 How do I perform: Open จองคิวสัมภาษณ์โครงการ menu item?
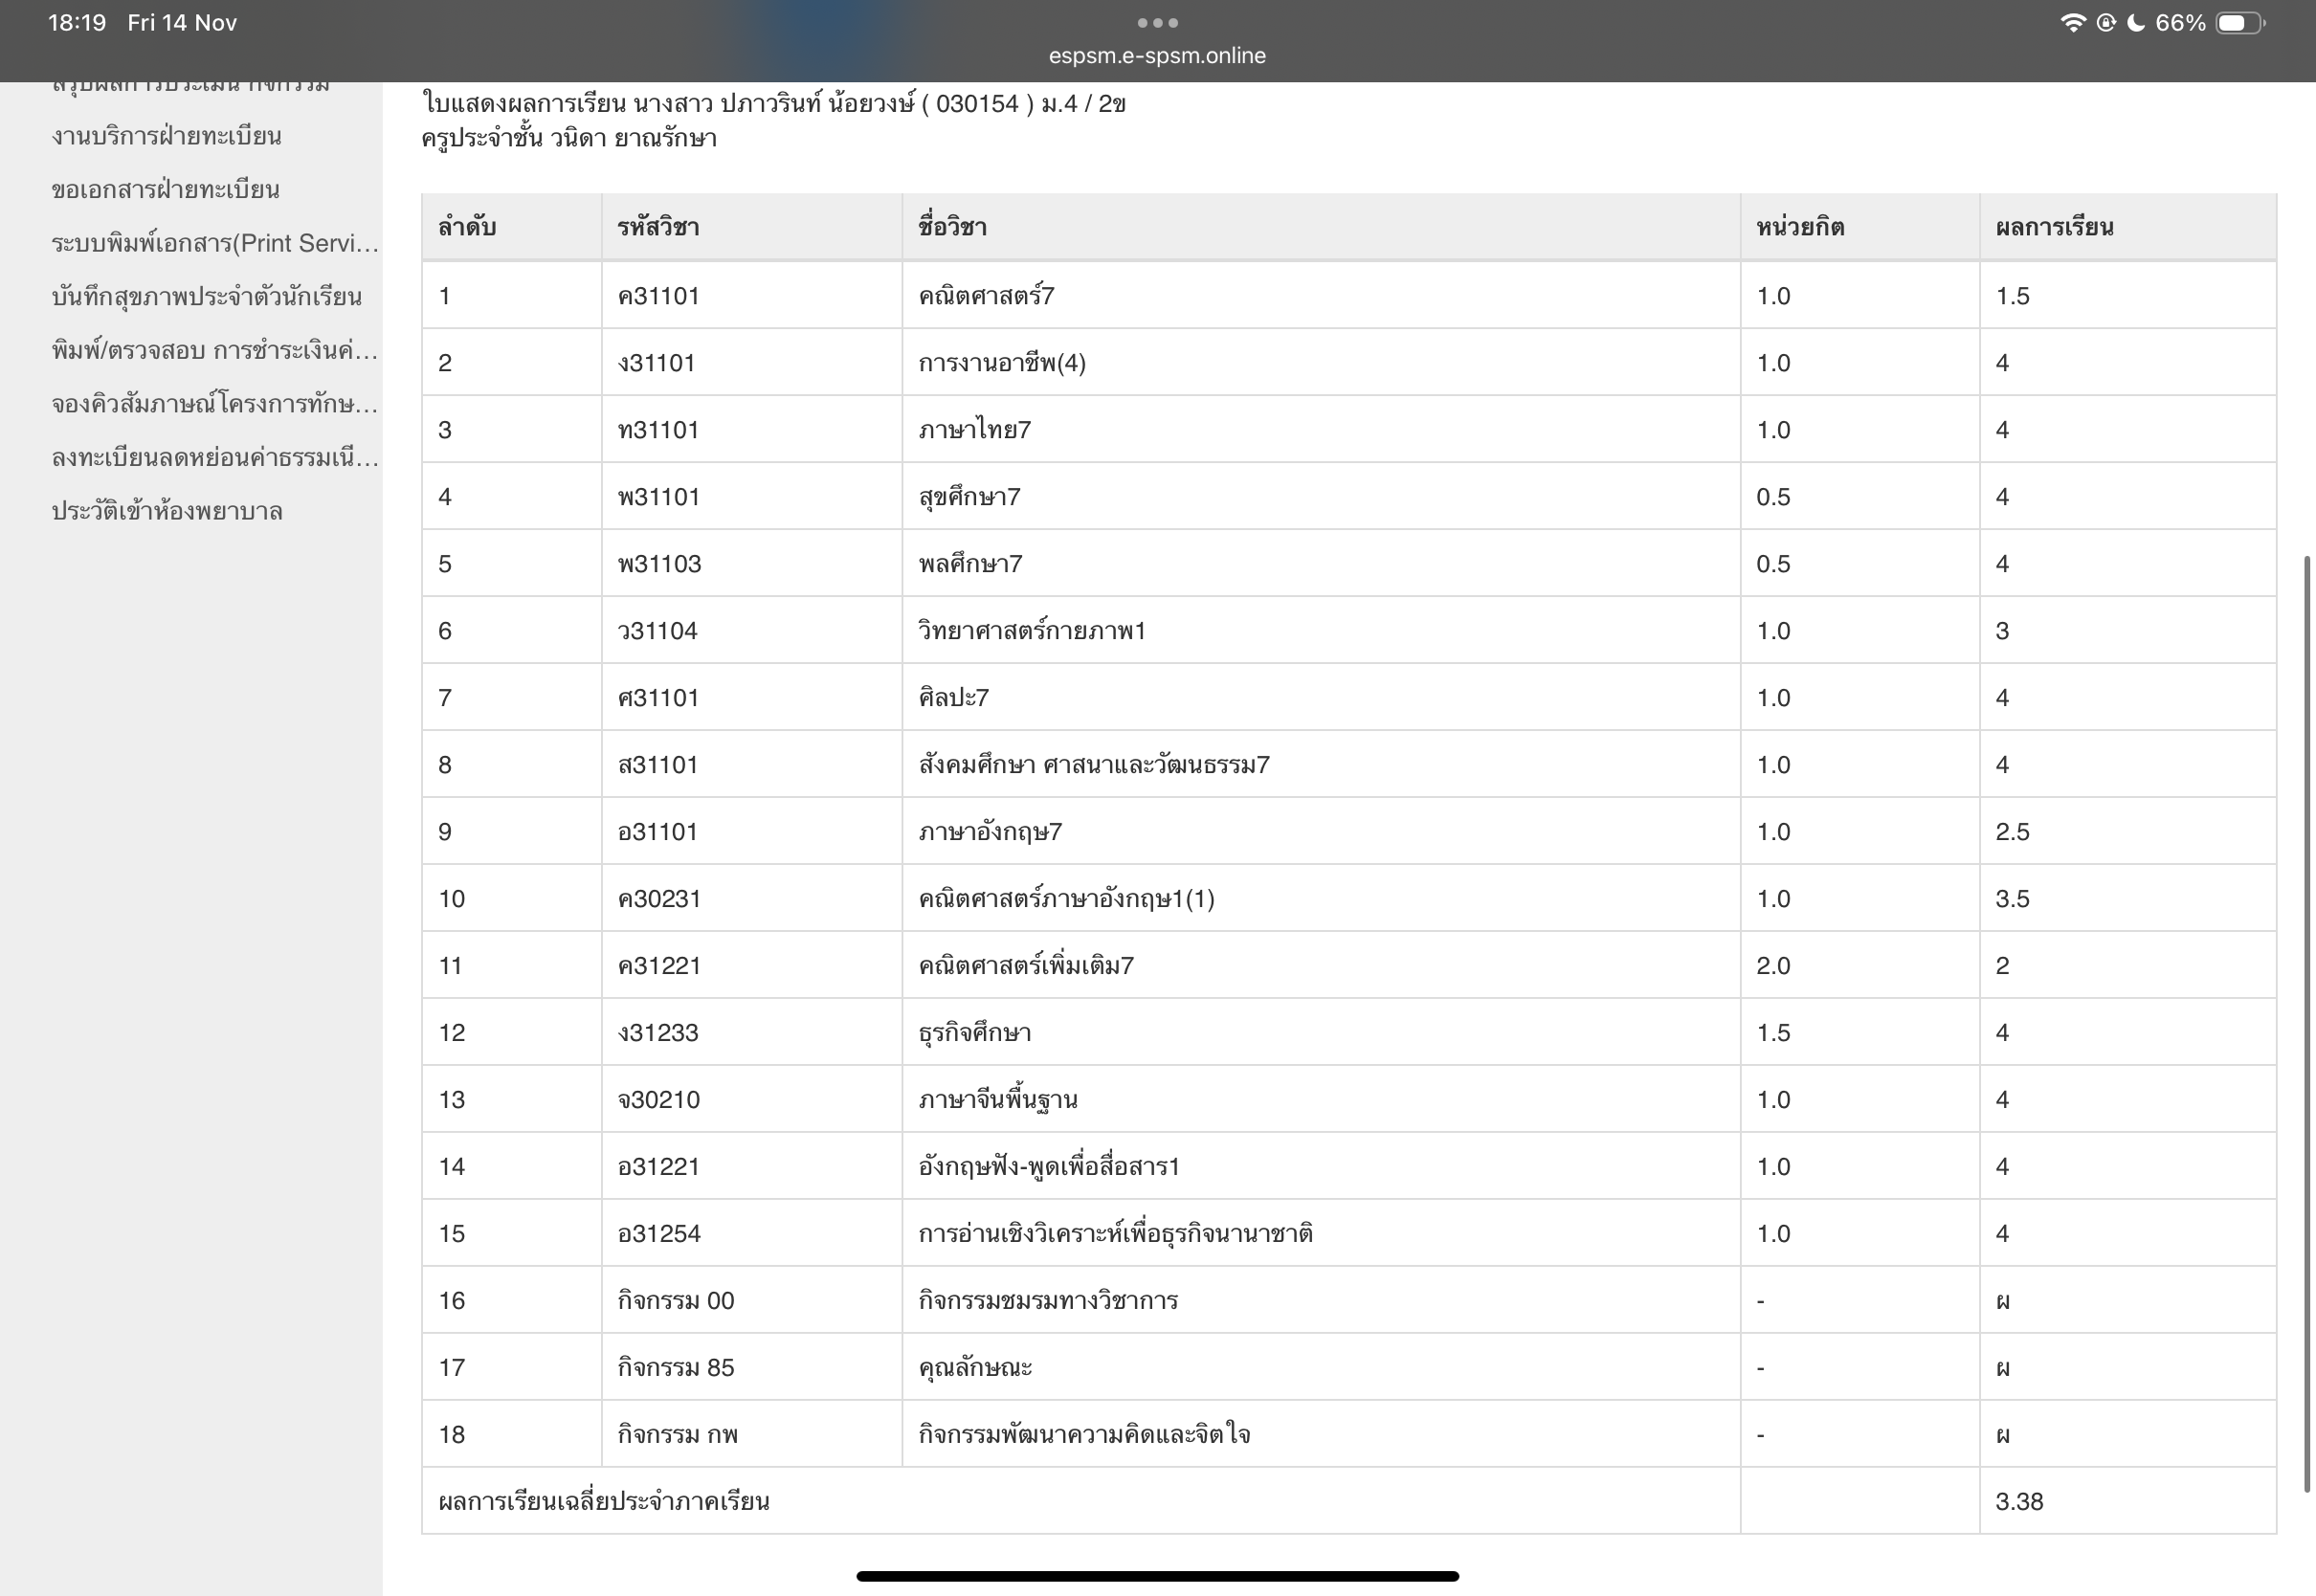(x=215, y=404)
